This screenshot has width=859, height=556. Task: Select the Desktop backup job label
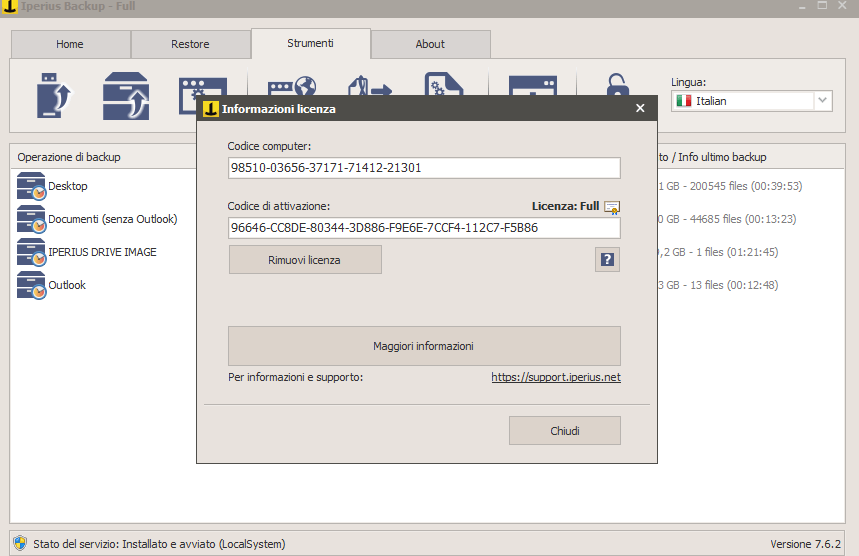(x=68, y=186)
